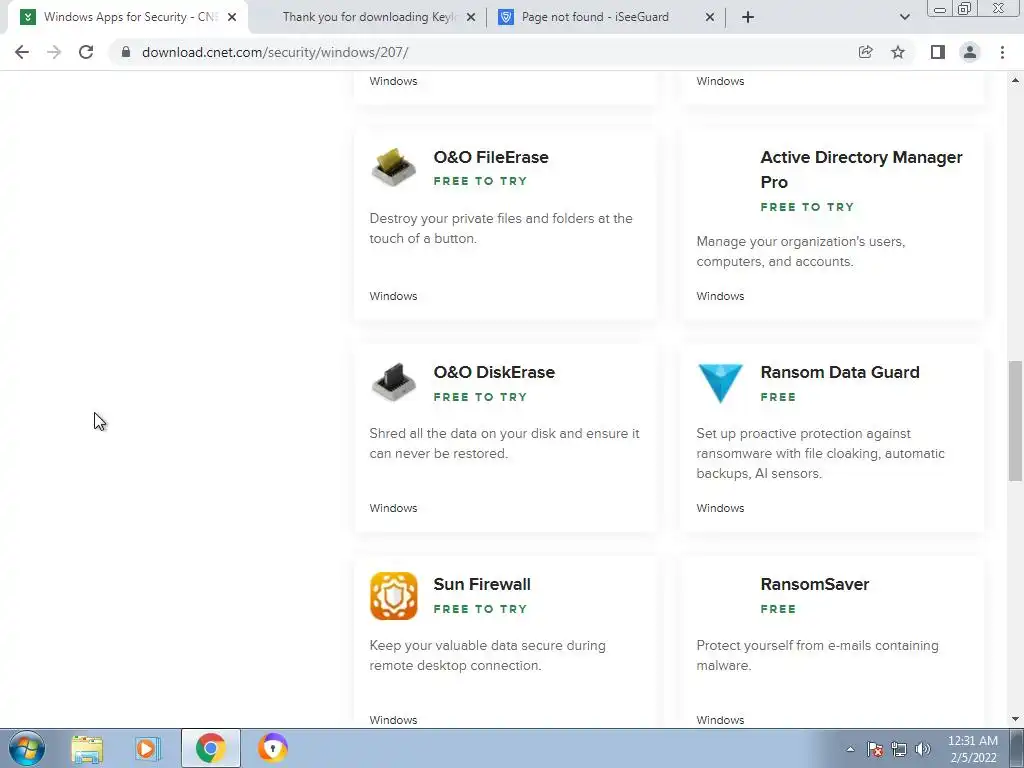Click the page scrollbar thumb

[1016, 421]
